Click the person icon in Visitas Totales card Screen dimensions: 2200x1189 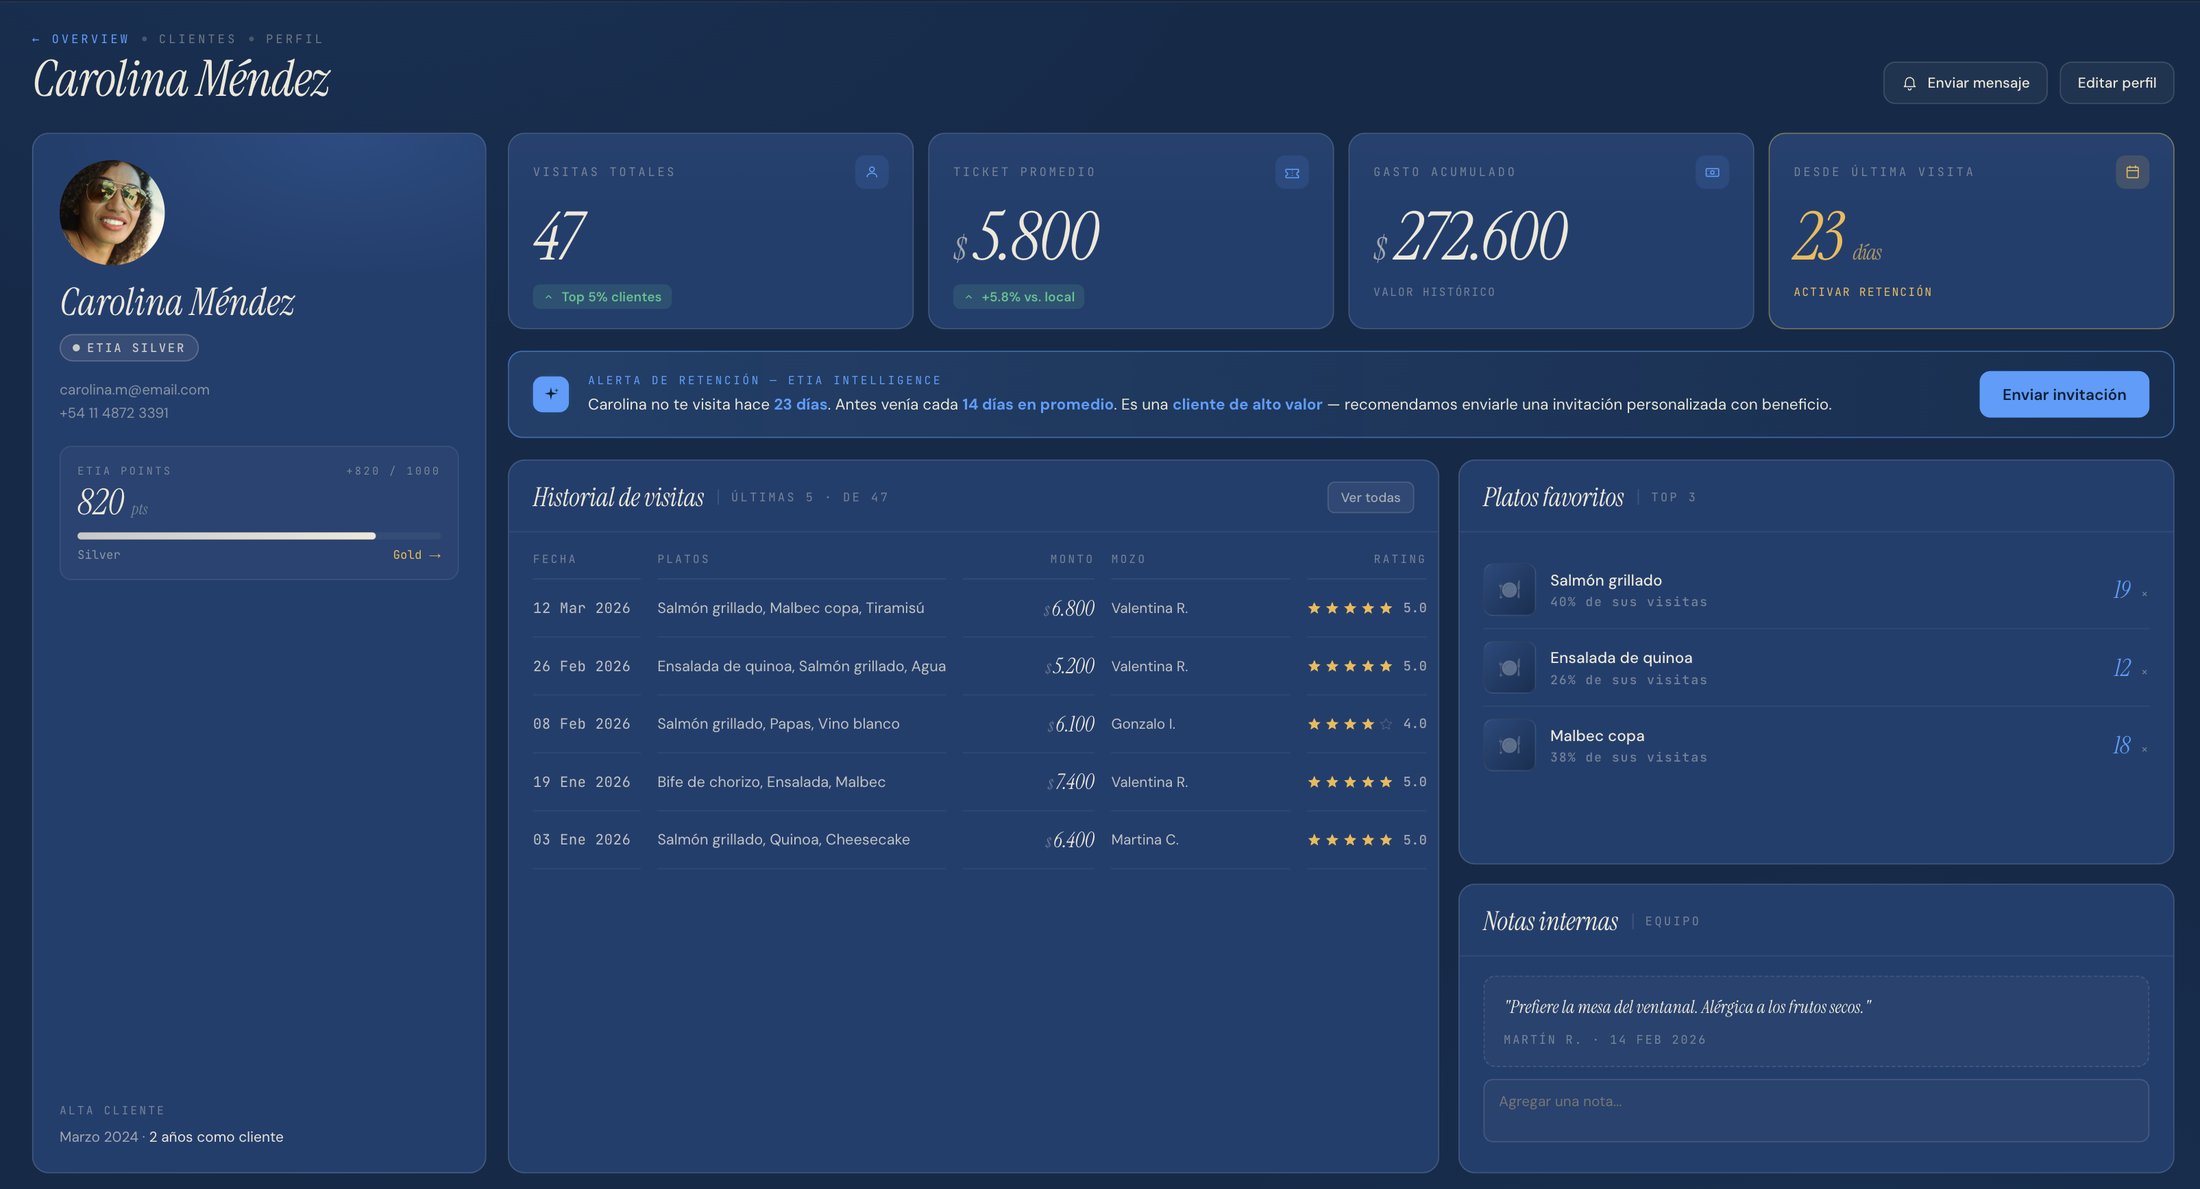tap(871, 172)
